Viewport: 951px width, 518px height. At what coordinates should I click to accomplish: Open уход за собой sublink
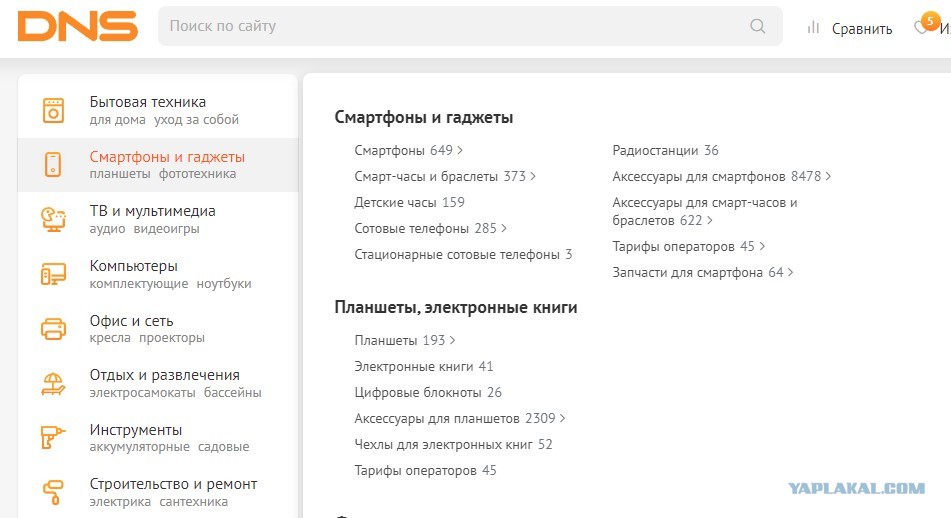(x=196, y=119)
